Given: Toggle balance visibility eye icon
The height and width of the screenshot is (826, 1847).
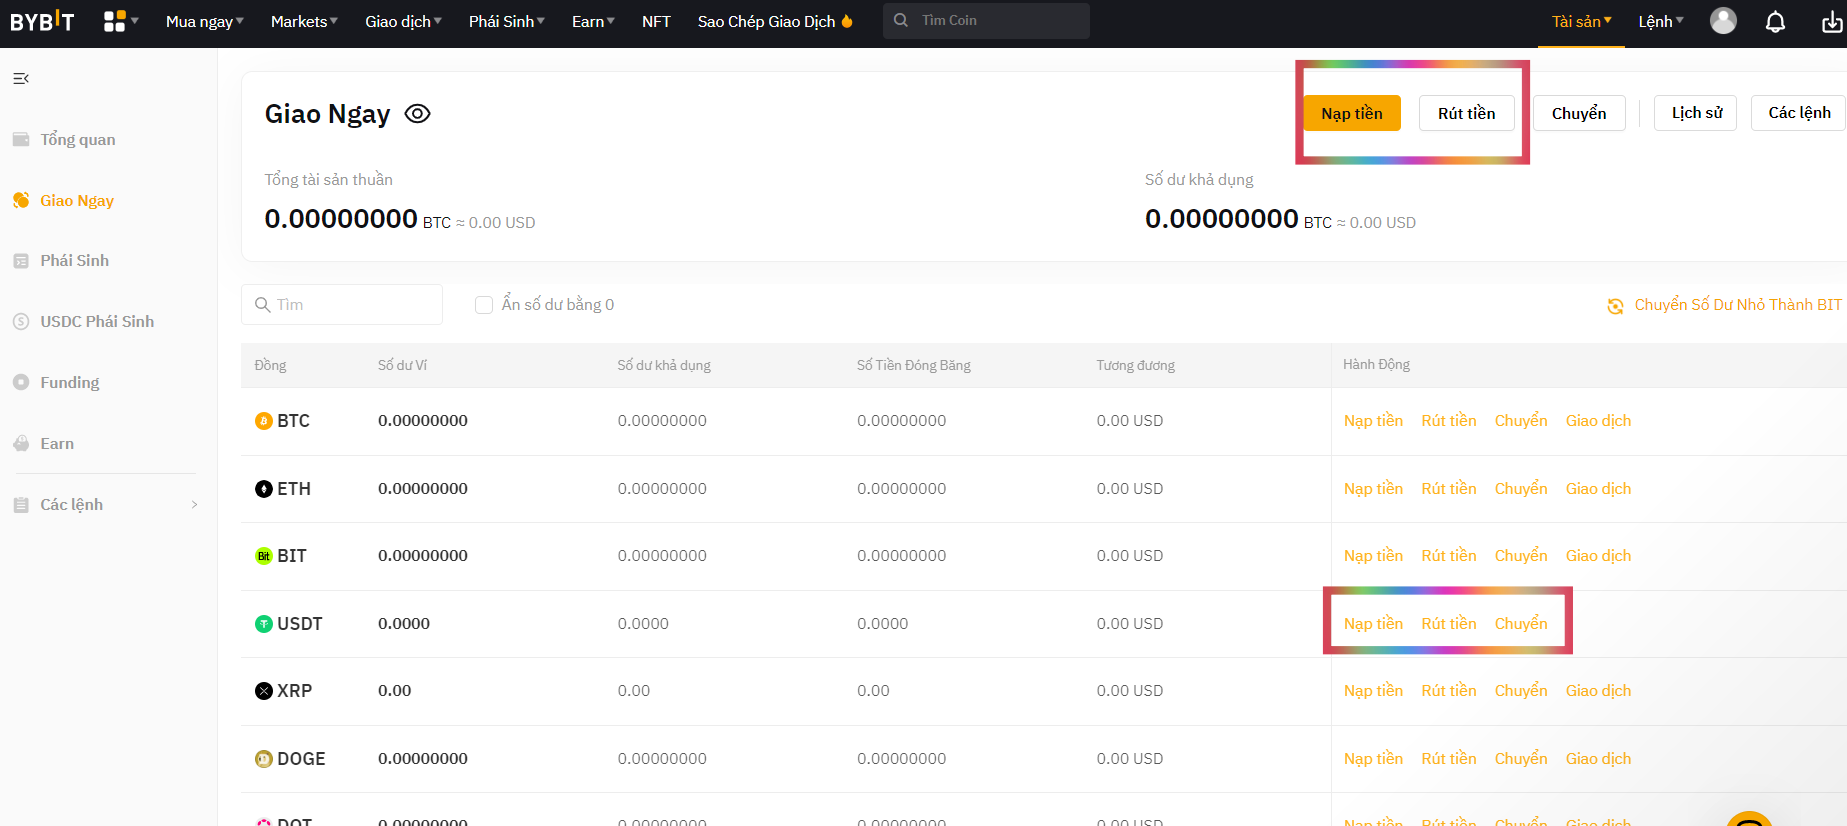Looking at the screenshot, I should click(417, 114).
